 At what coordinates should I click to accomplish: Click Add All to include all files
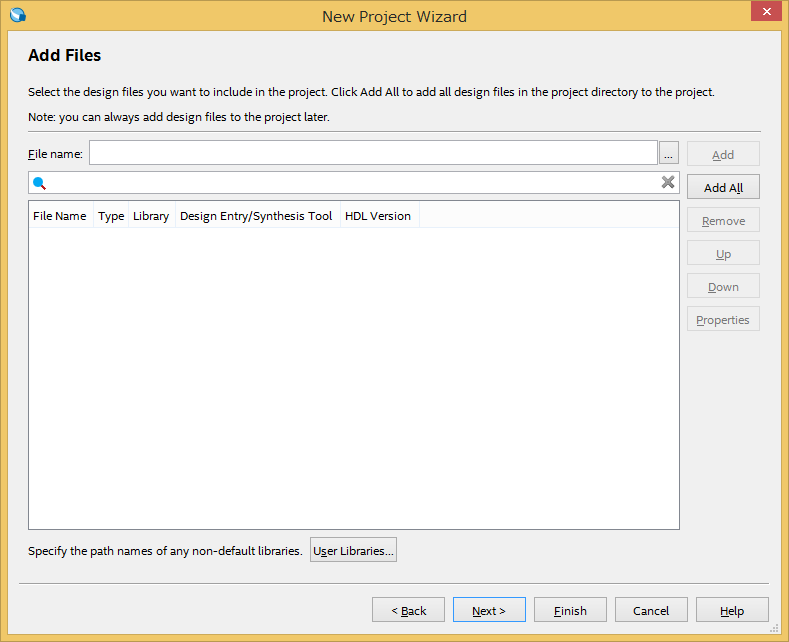tap(723, 187)
